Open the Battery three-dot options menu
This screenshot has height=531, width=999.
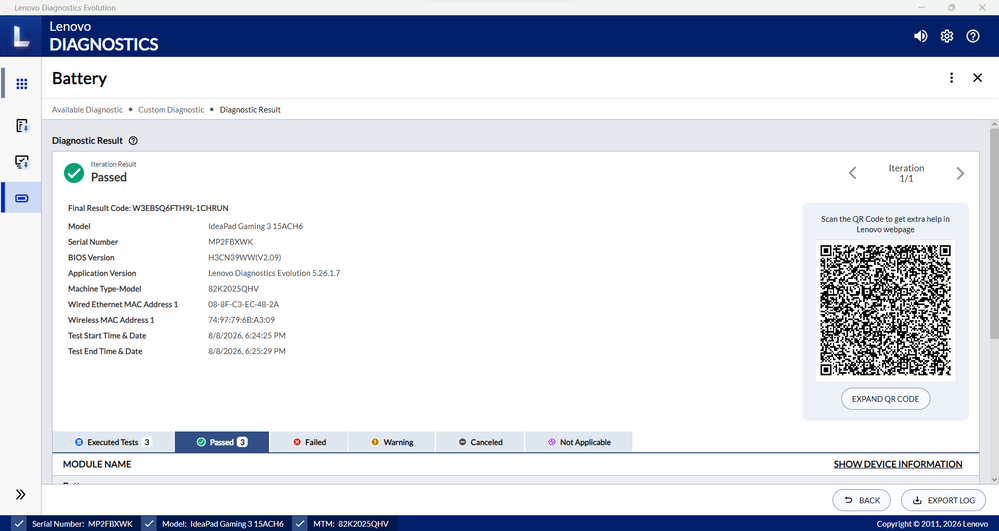coord(951,78)
